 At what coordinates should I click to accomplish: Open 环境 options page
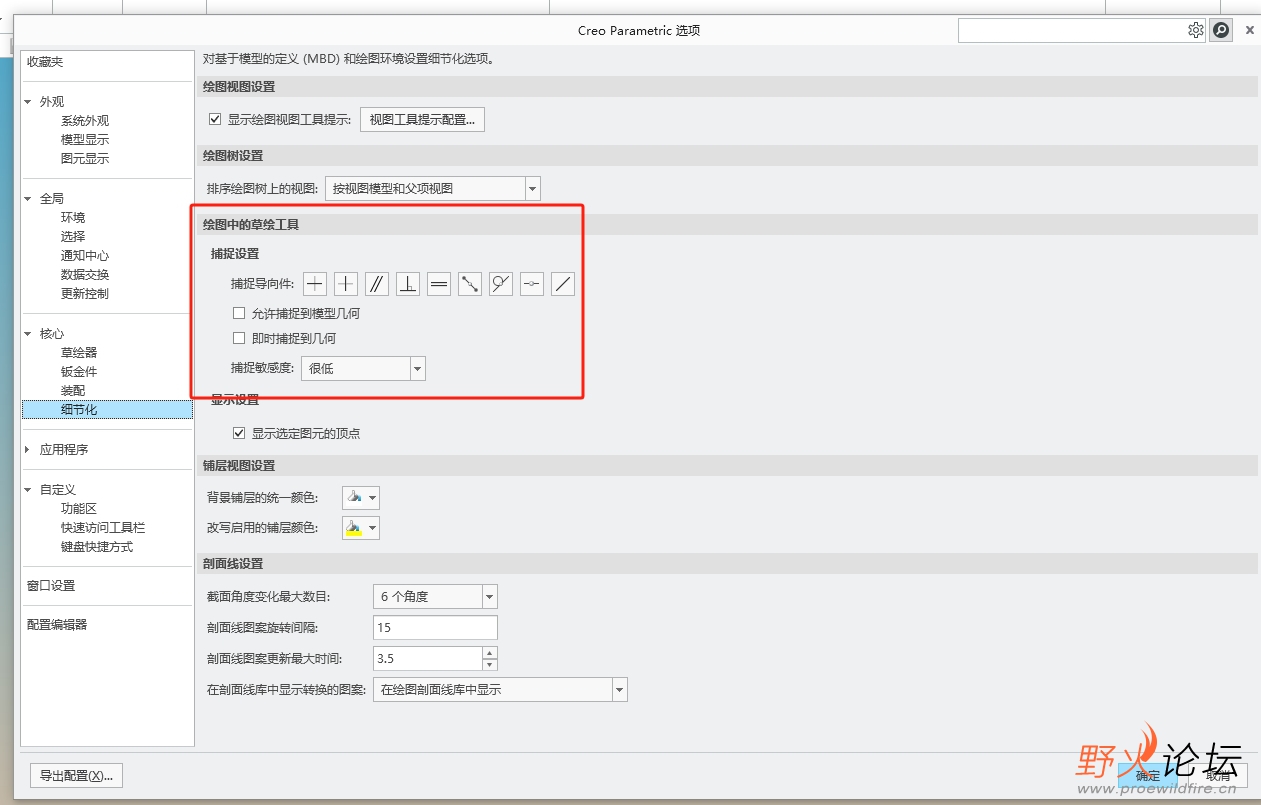click(x=73, y=218)
